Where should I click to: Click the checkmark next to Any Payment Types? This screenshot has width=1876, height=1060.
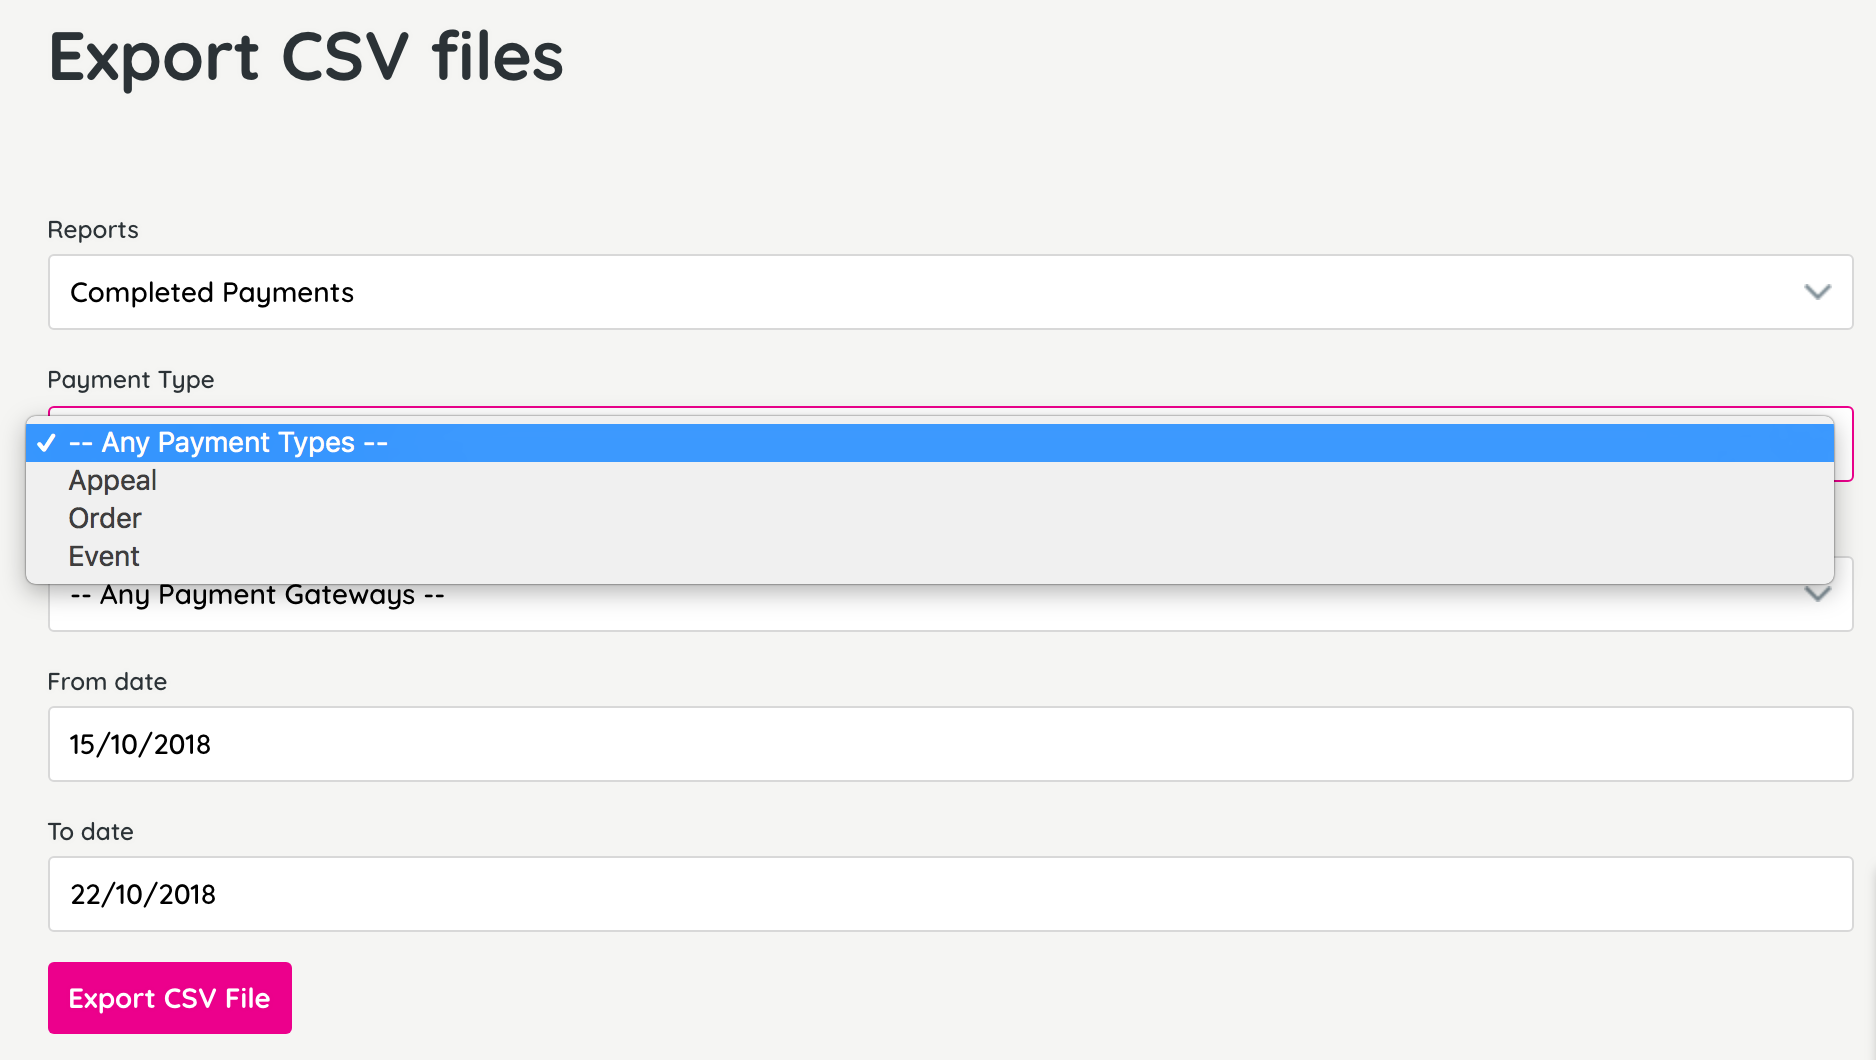(46, 443)
